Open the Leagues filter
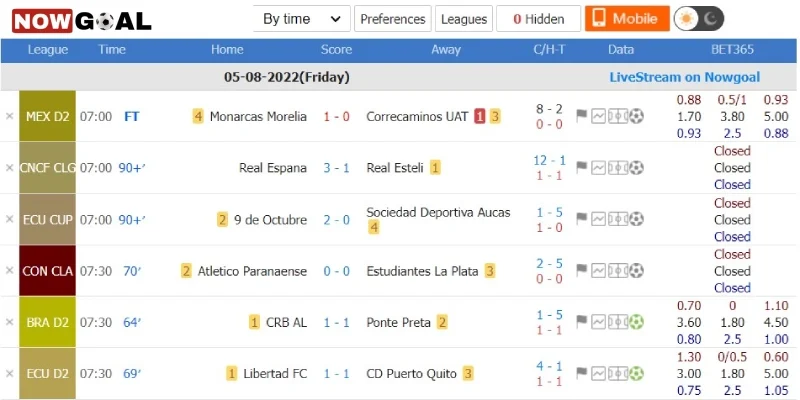The width and height of the screenshot is (800, 400). click(x=464, y=19)
